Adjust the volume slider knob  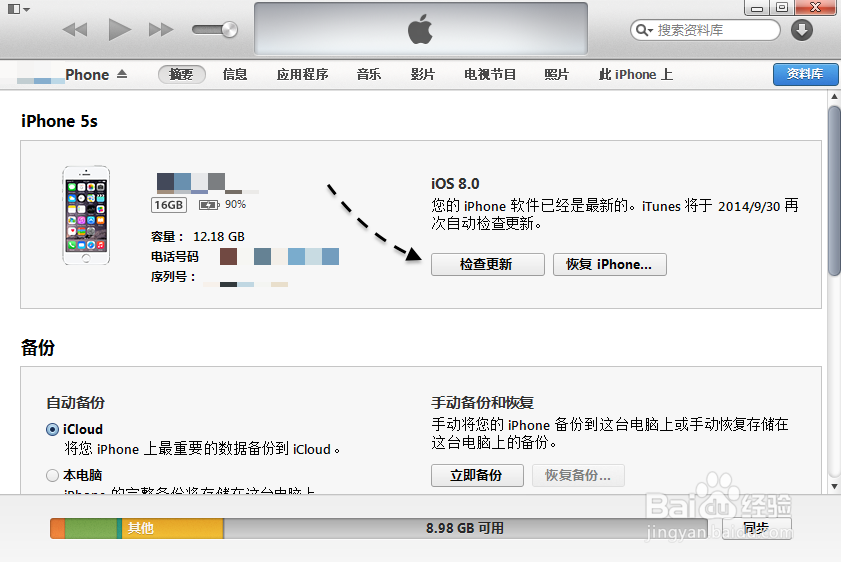click(230, 29)
